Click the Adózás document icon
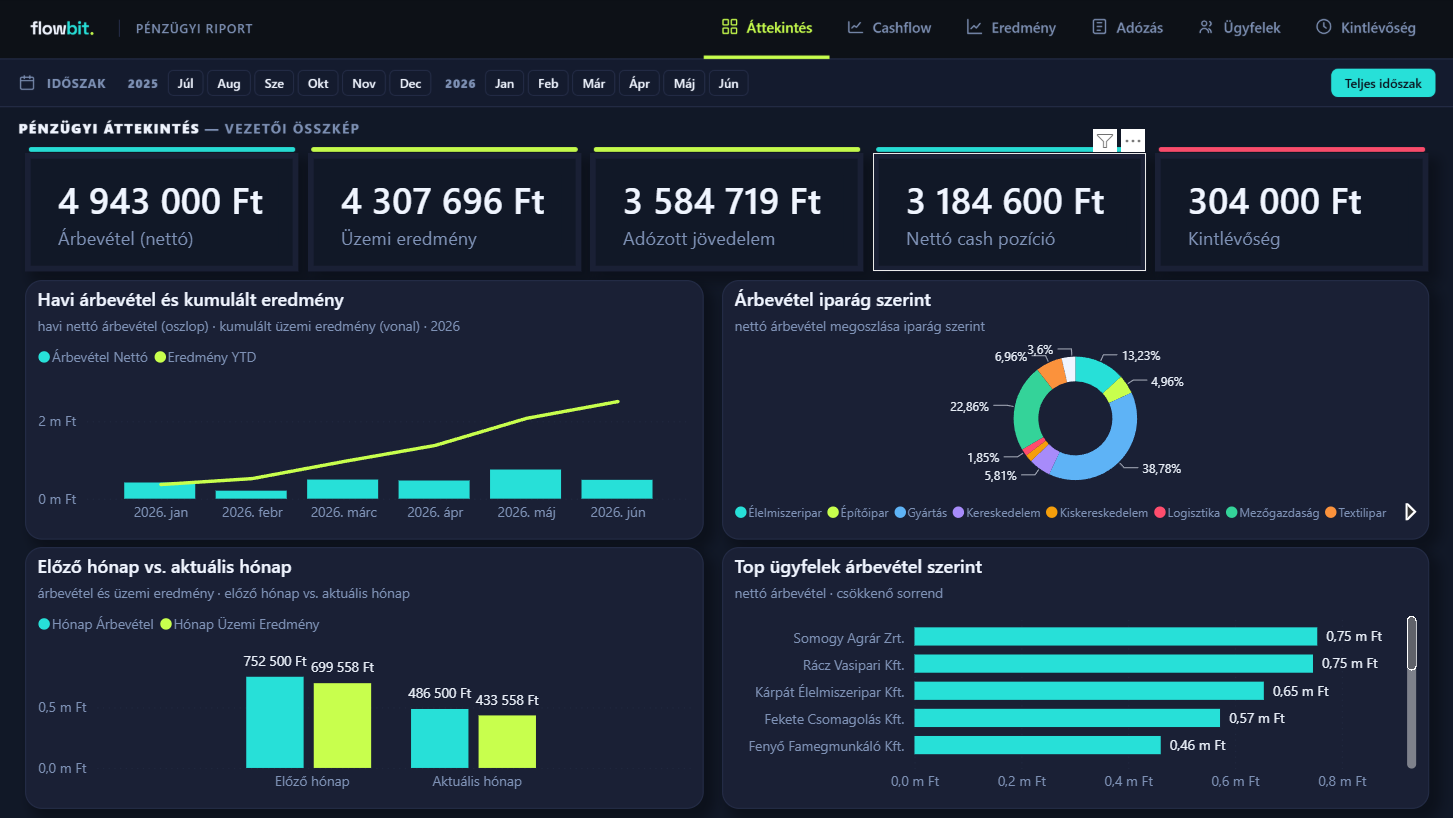The image size is (1453, 818). click(x=1100, y=27)
